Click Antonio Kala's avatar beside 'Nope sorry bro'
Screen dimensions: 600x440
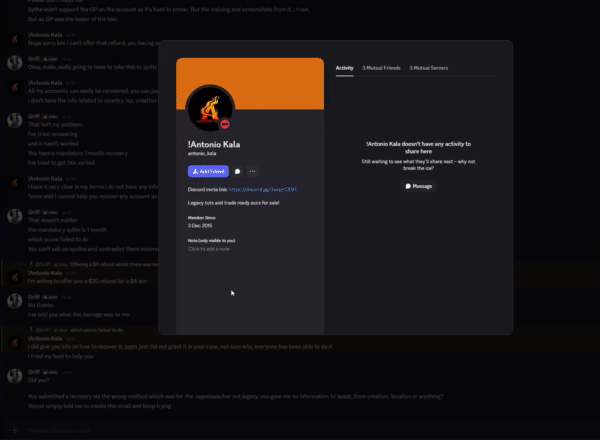pos(15,39)
